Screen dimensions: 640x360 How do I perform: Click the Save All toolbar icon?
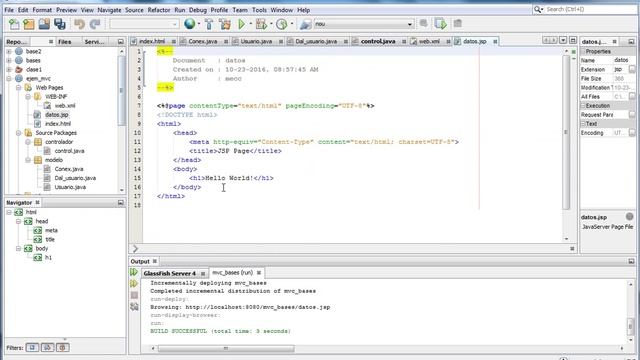click(60, 24)
